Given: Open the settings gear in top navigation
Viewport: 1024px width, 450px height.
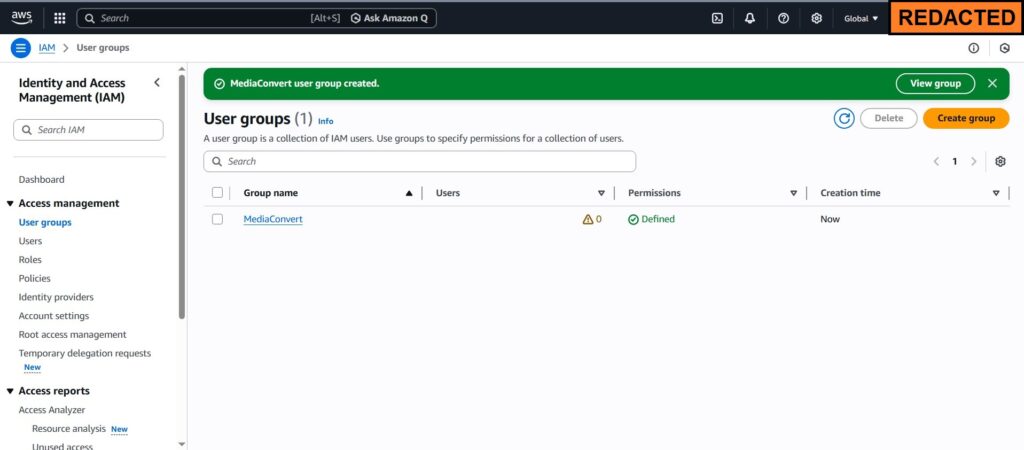Looking at the screenshot, I should (816, 18).
